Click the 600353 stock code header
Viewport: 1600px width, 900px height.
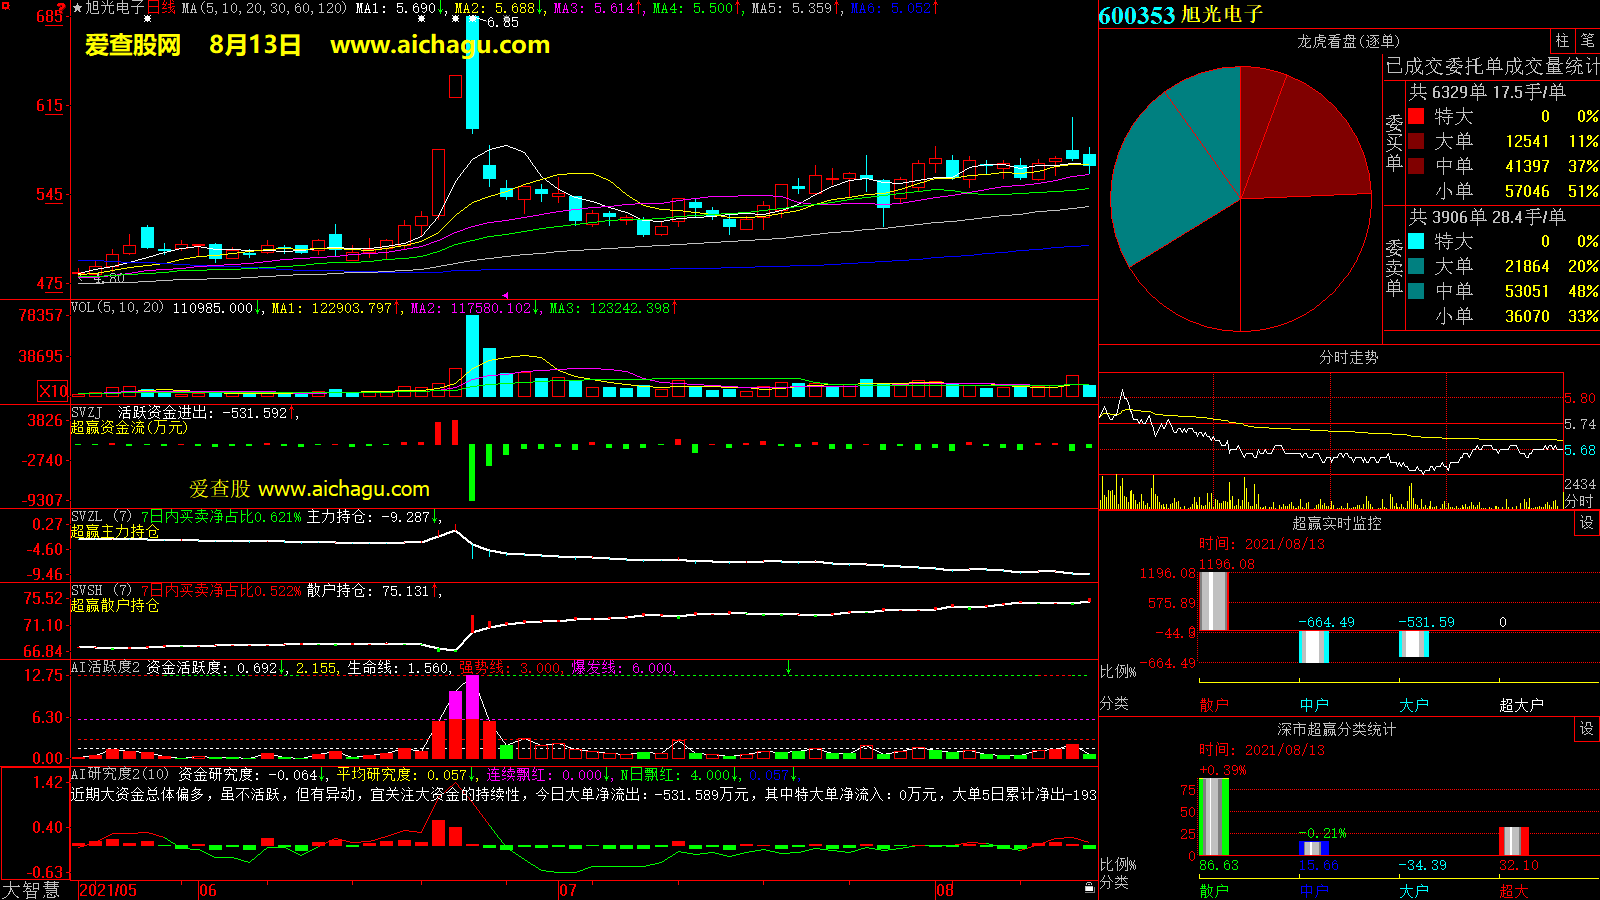point(1136,15)
